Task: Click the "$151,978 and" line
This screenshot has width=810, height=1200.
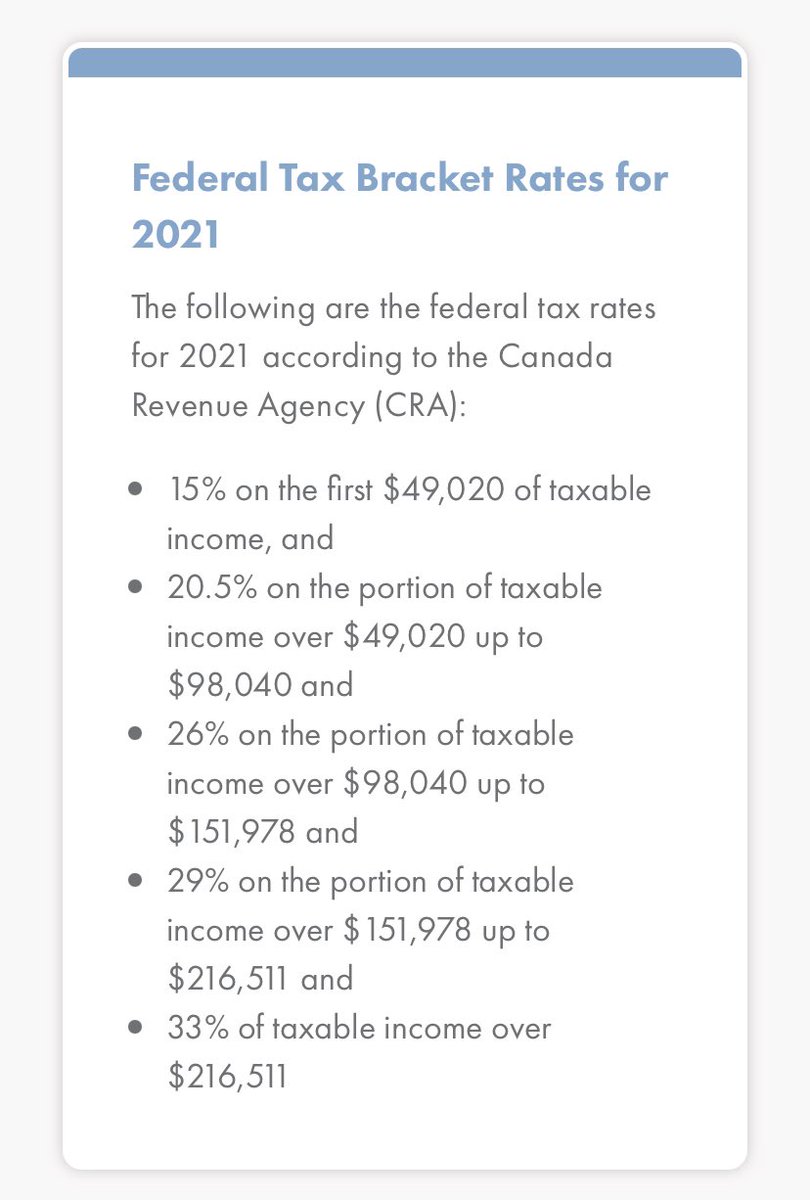Action: [x=262, y=832]
